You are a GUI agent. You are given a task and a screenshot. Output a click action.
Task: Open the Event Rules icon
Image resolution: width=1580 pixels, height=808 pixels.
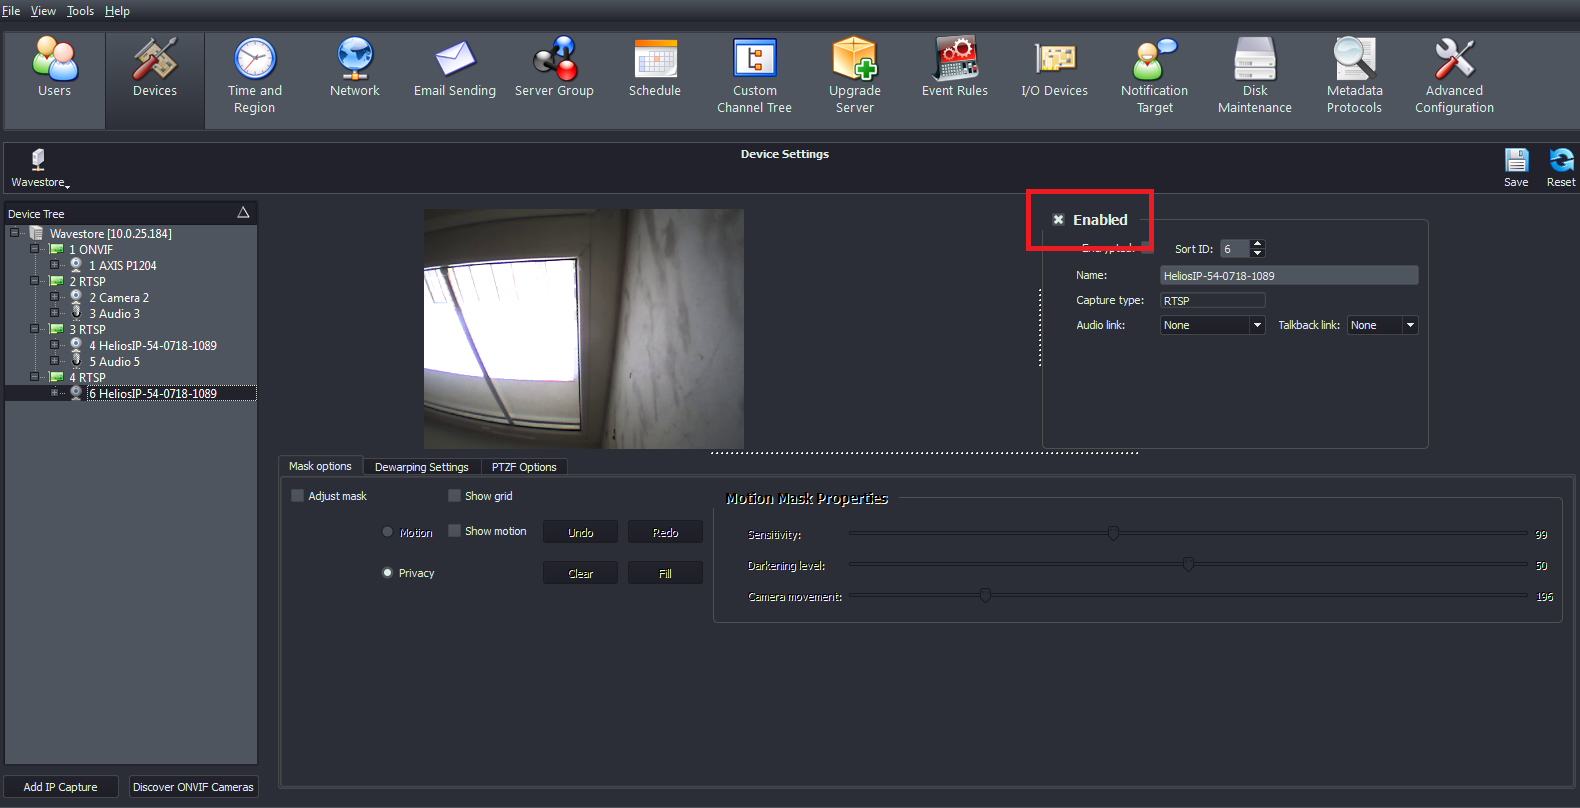[x=955, y=68]
